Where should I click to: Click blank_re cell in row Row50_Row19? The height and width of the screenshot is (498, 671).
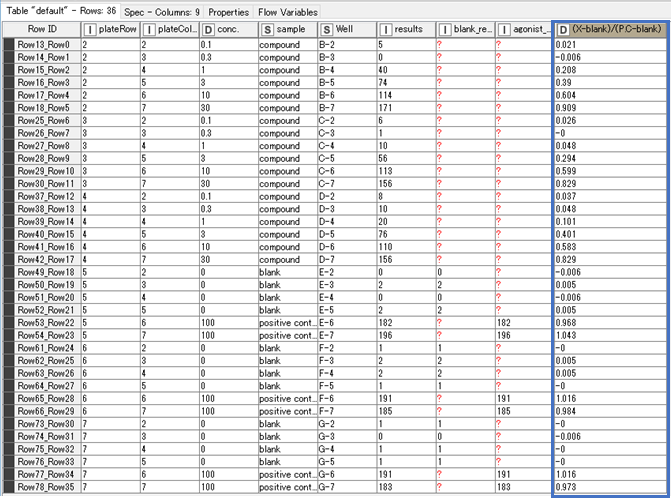(x=465, y=285)
